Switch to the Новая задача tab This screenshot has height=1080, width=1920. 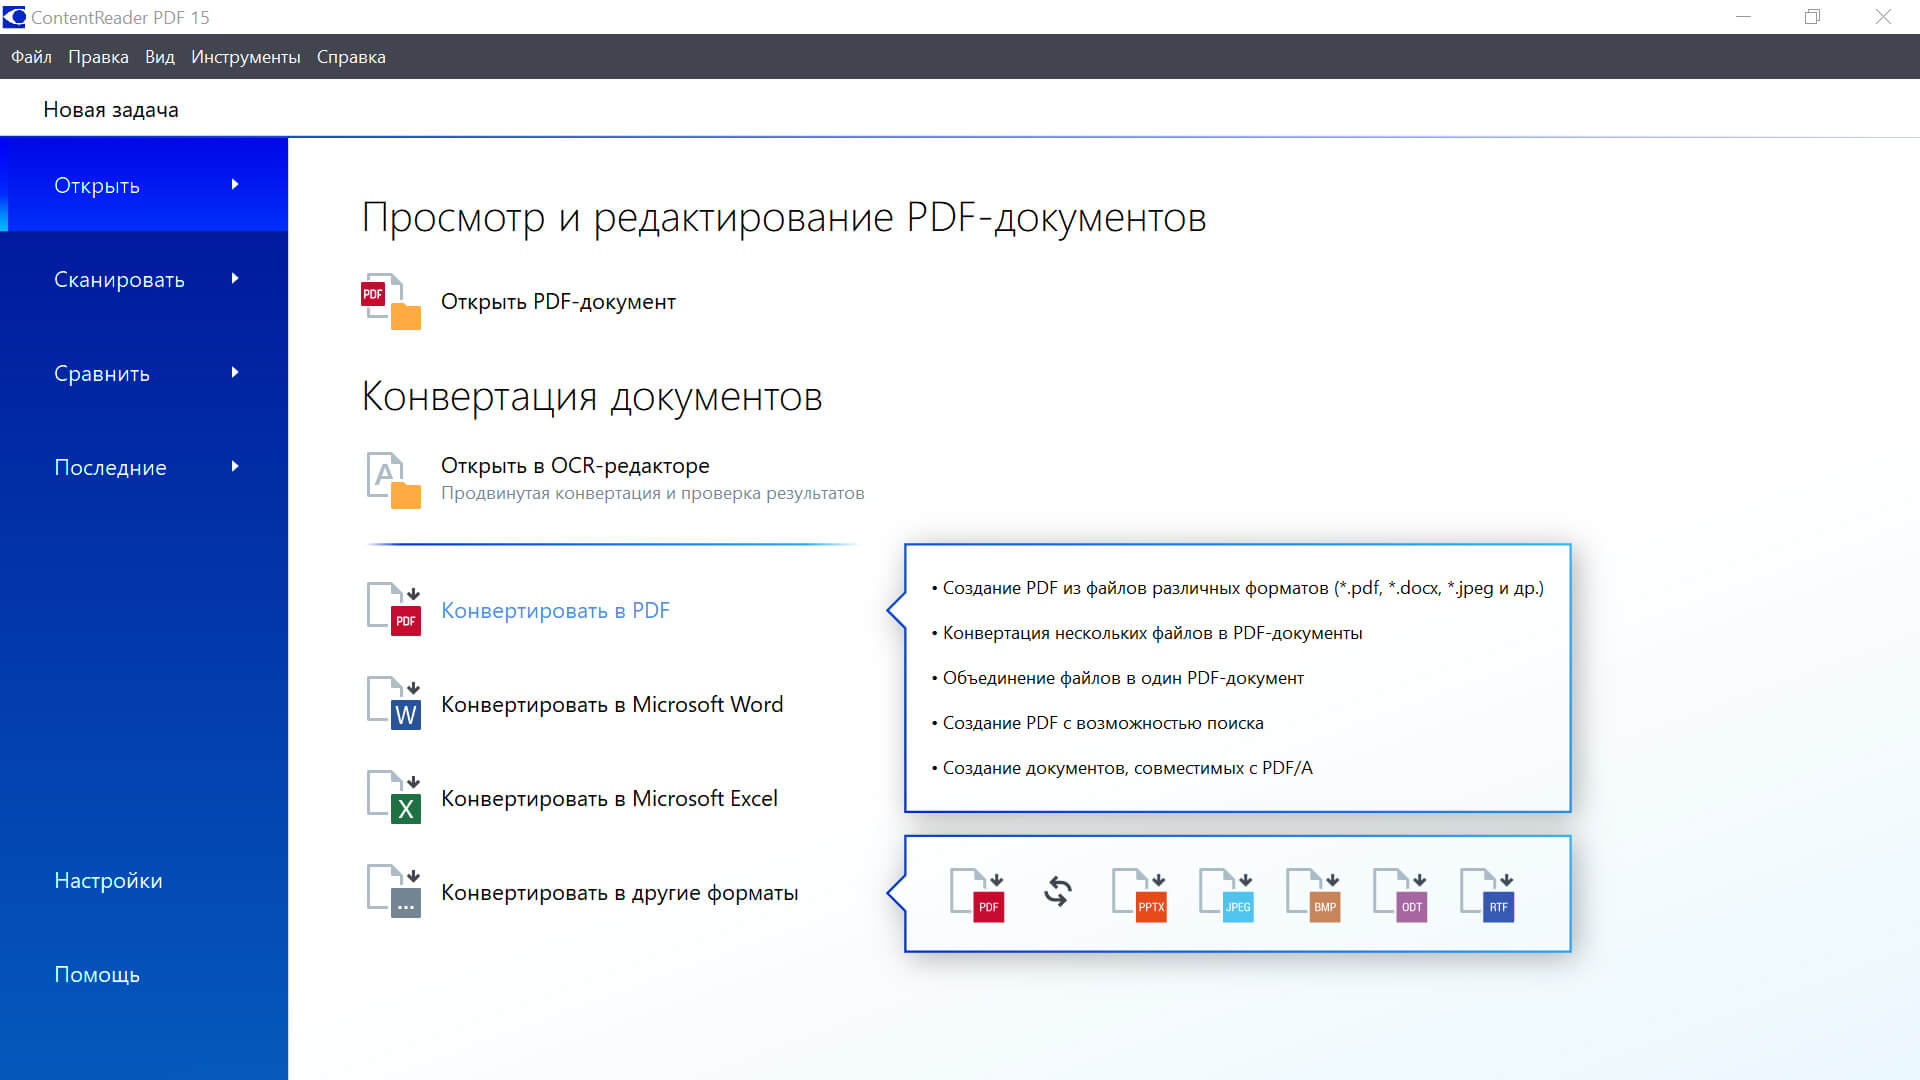(110, 108)
